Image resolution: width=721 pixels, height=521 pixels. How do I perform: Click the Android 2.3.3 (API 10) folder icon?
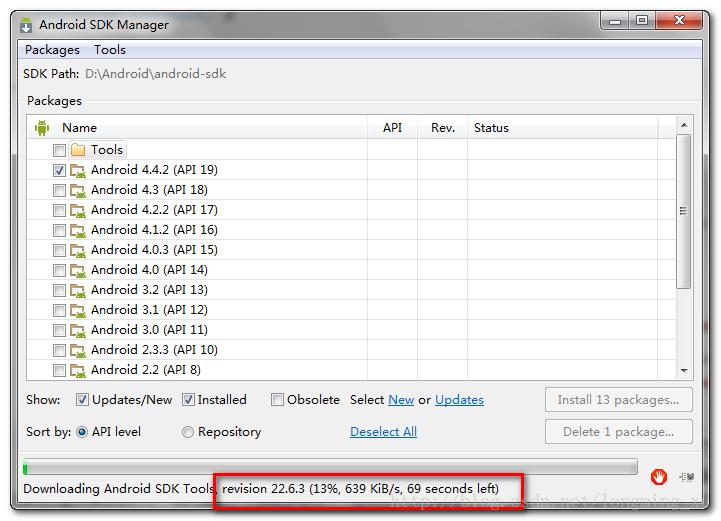click(78, 350)
